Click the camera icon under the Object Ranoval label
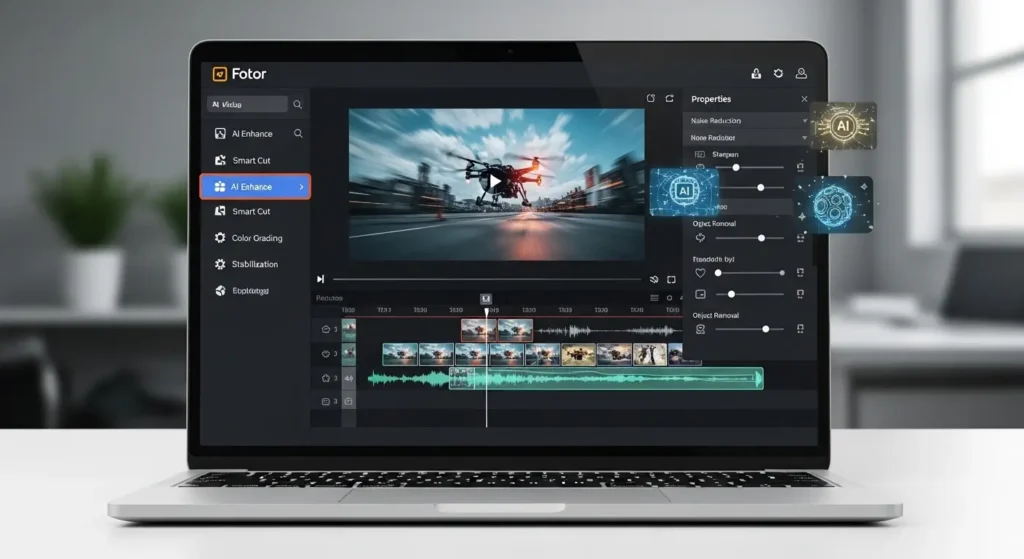The image size is (1024, 559). tap(700, 329)
